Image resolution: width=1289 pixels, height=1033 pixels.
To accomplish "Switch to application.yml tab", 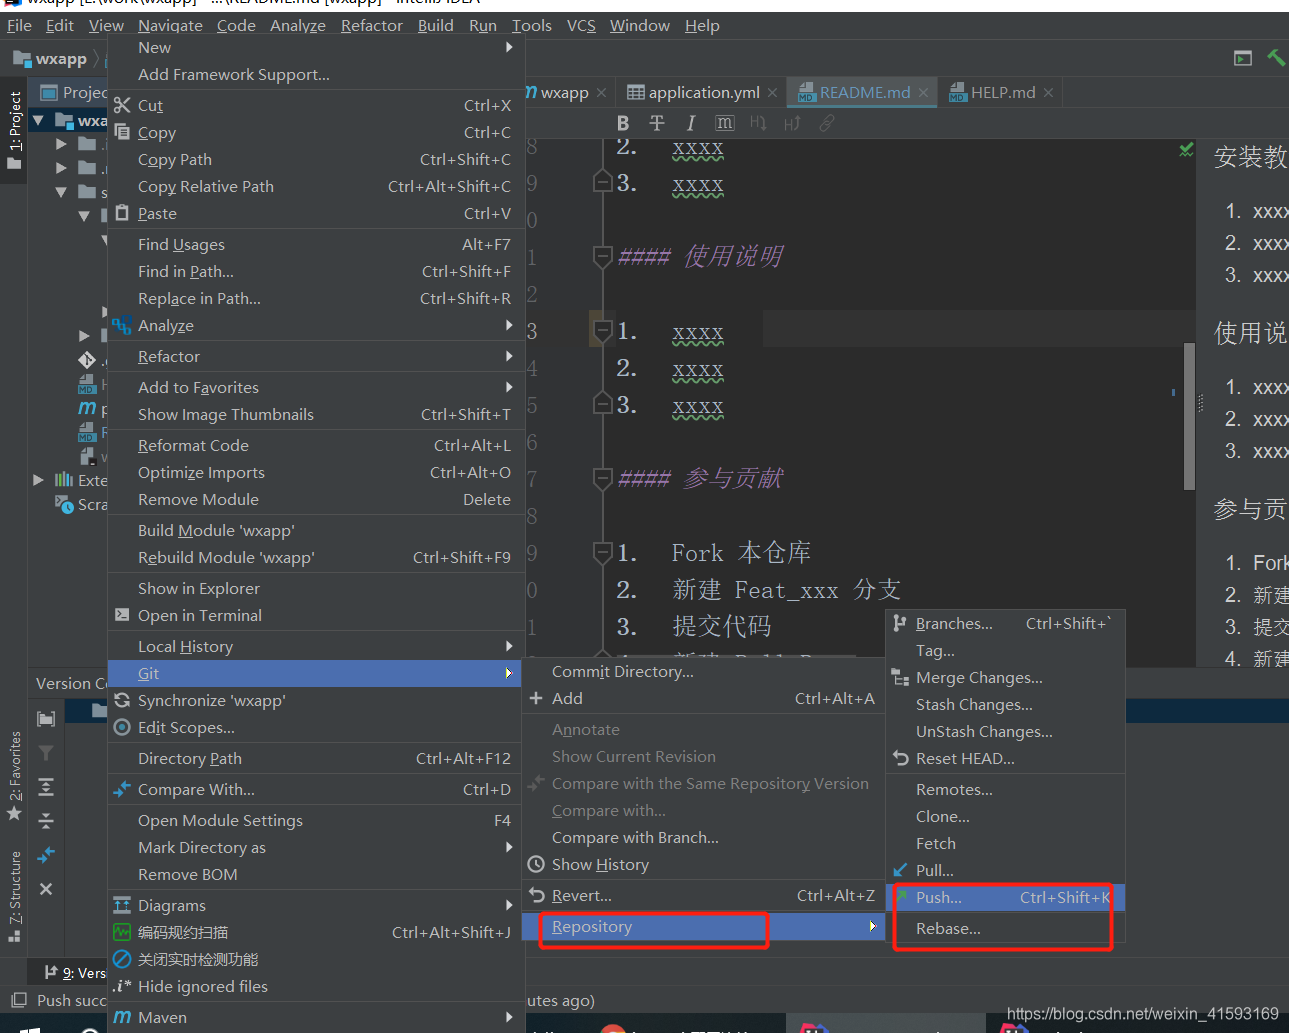I will click(x=703, y=93).
